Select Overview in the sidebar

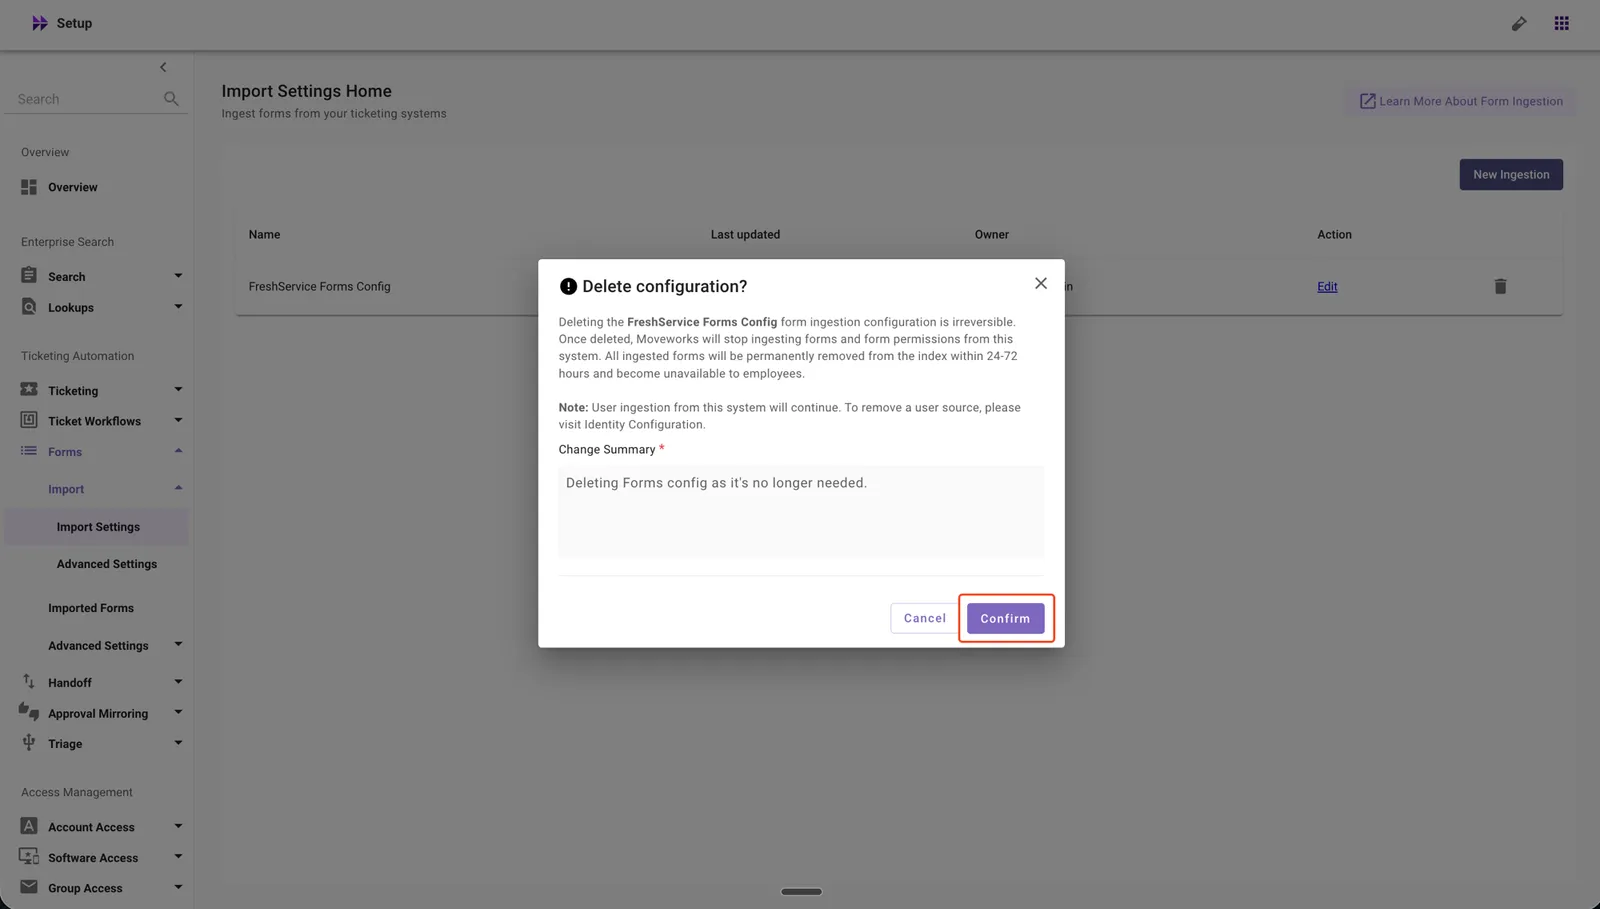click(x=72, y=187)
